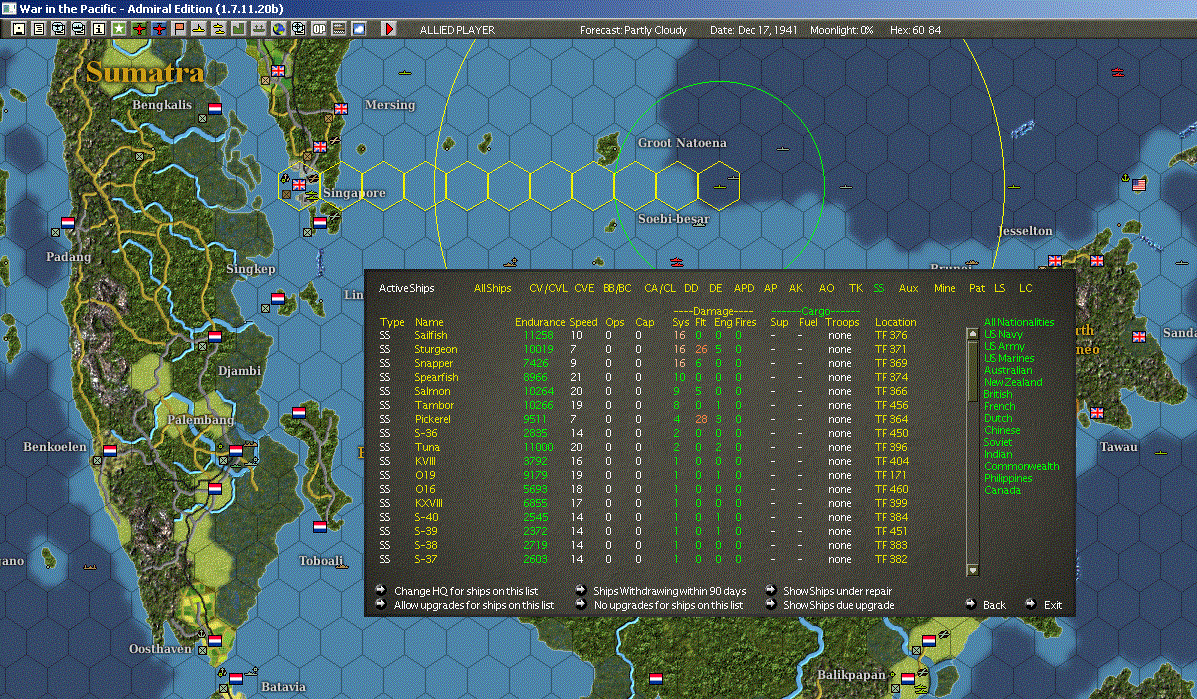Click the save-disk icon in the toolbar
This screenshot has height=699, width=1197.
tap(18, 29)
